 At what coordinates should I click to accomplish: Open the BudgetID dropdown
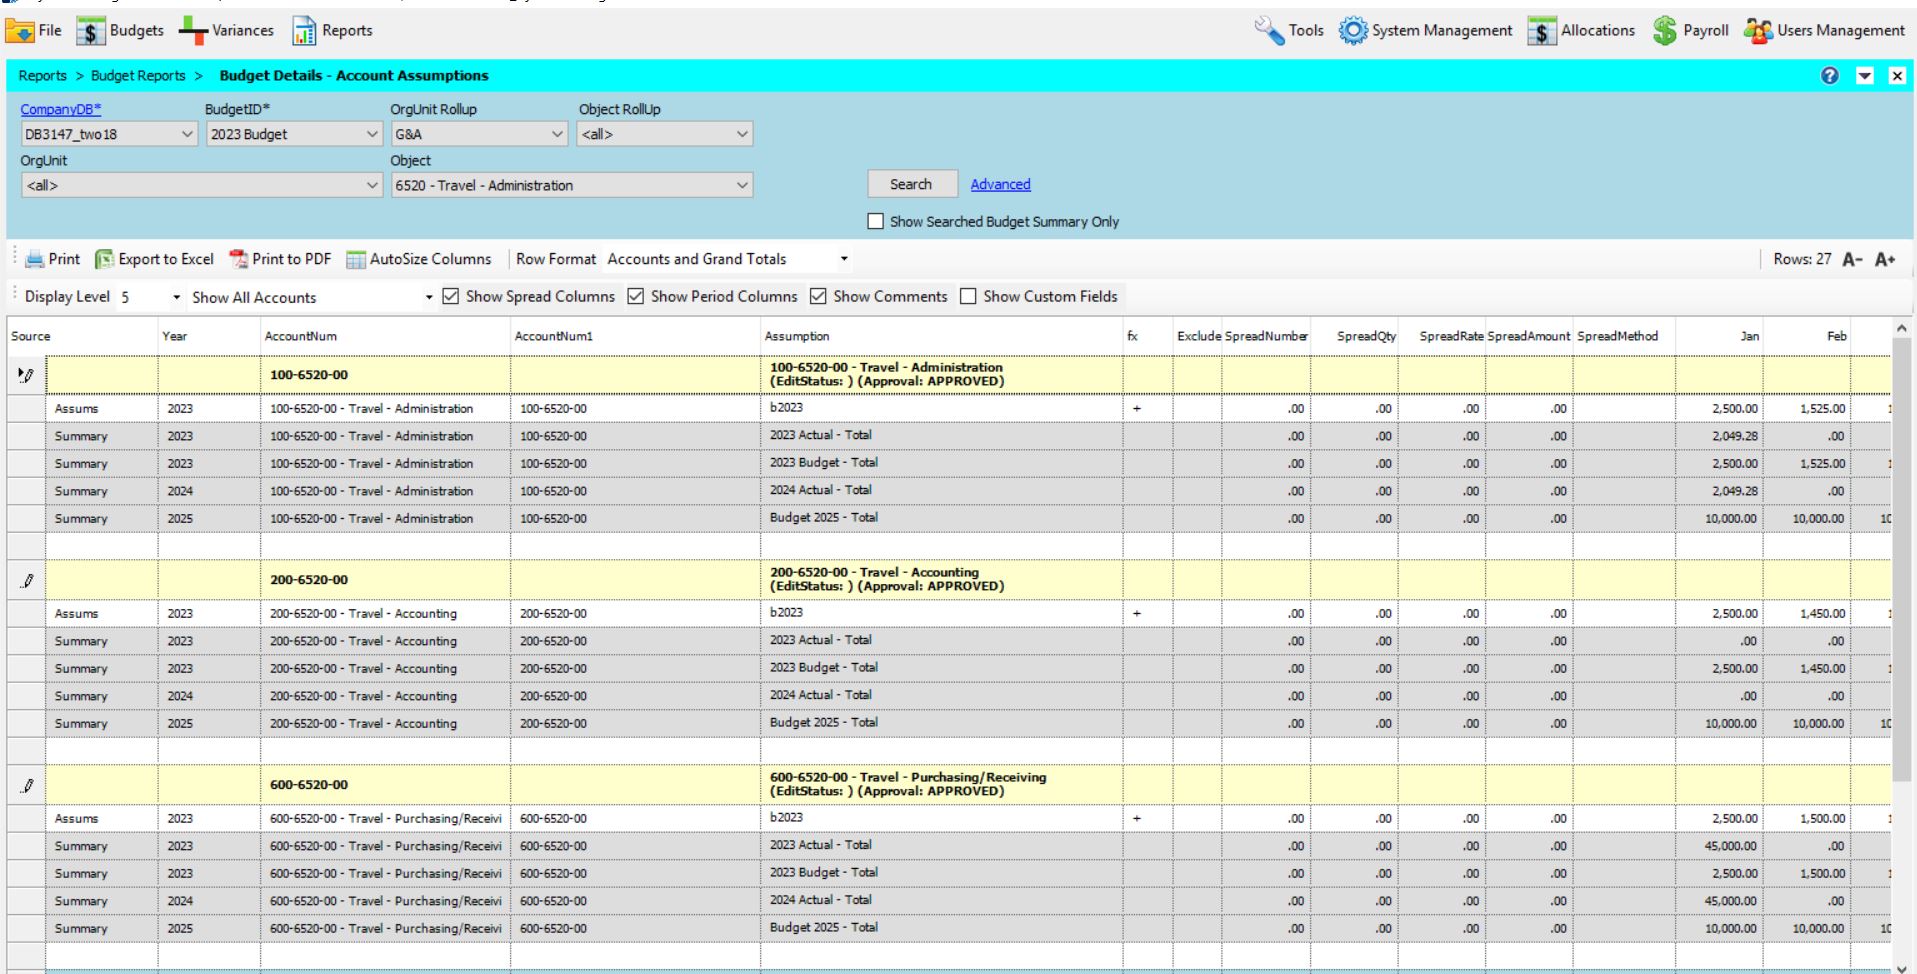pos(372,134)
